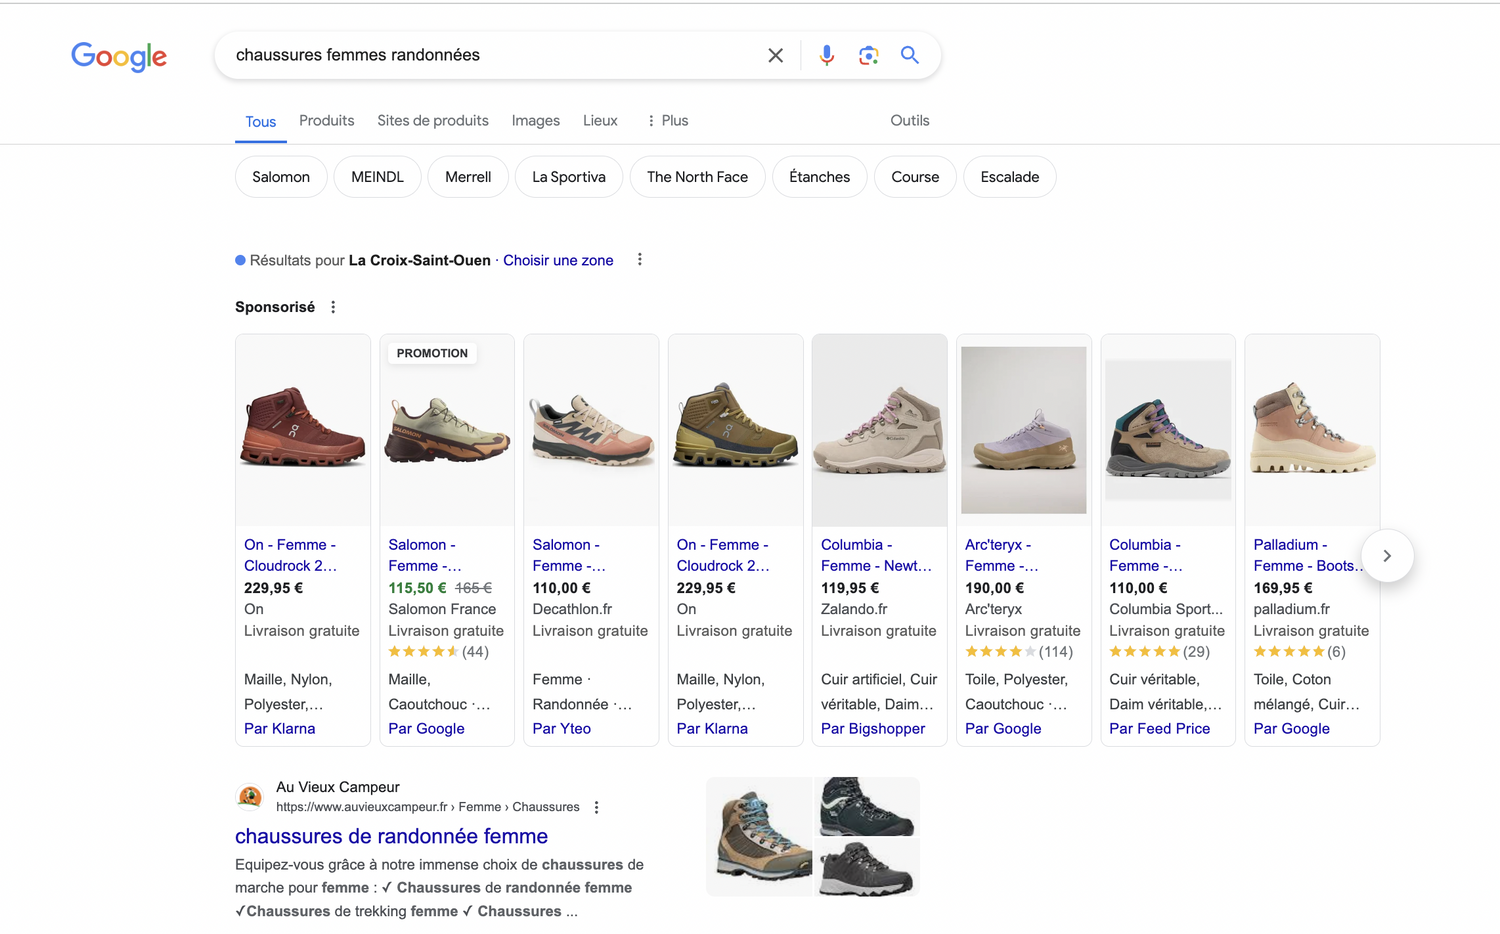Start voice search with the microphone icon
Viewport: 1500px width, 934px height.
[x=826, y=56]
